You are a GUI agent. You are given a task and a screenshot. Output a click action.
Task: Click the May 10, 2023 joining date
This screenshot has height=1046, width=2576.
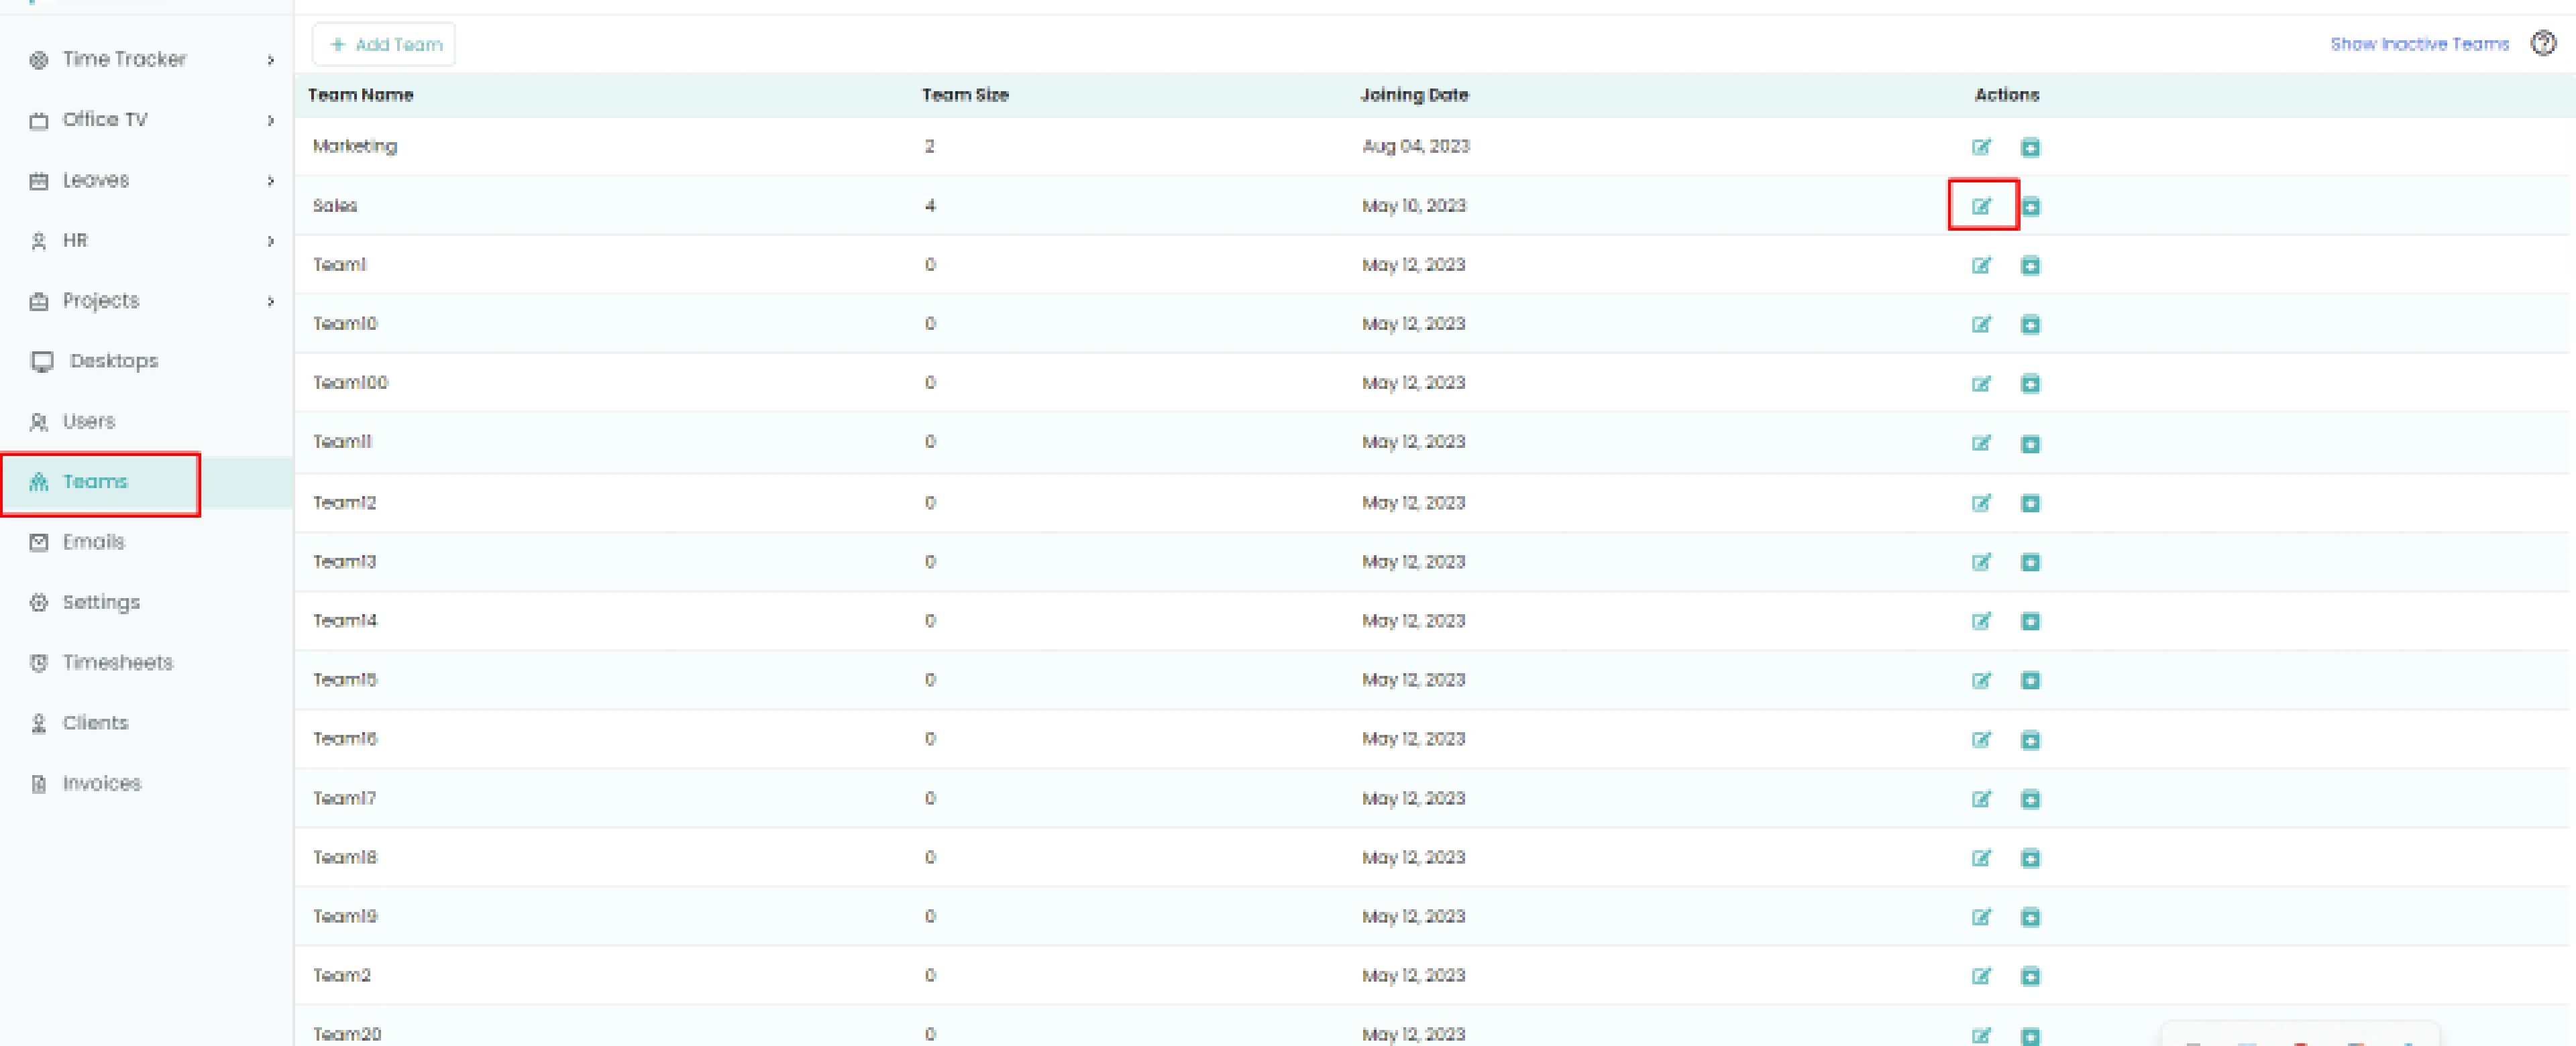point(1414,205)
